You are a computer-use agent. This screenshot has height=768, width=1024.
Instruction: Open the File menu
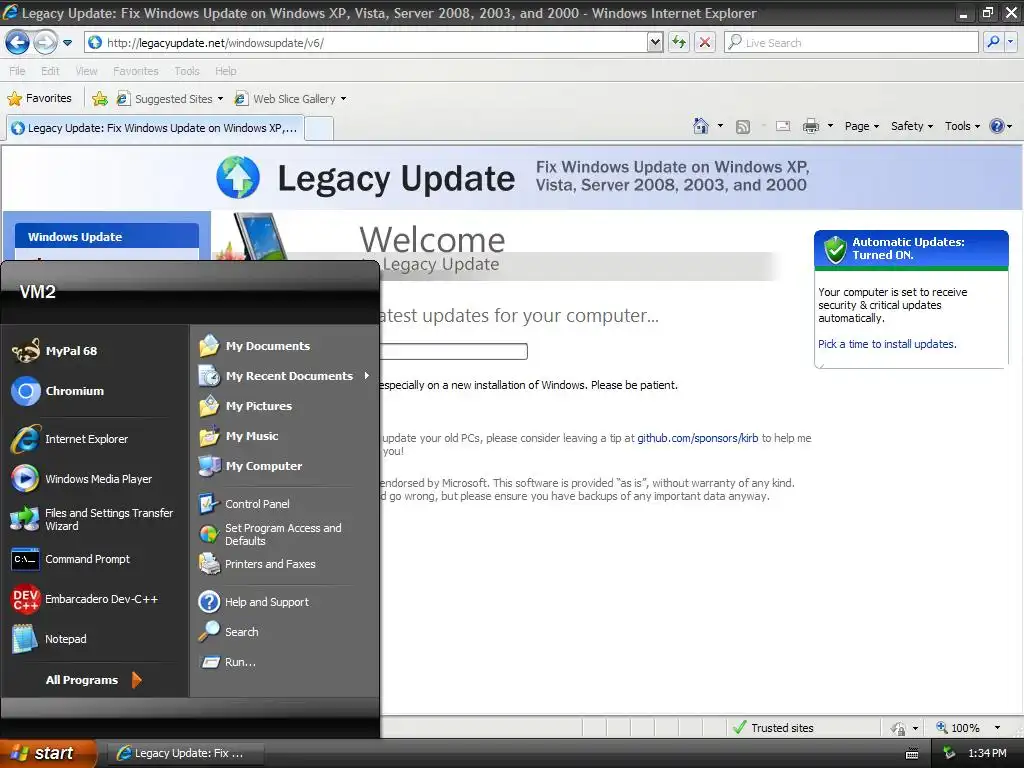pos(17,71)
